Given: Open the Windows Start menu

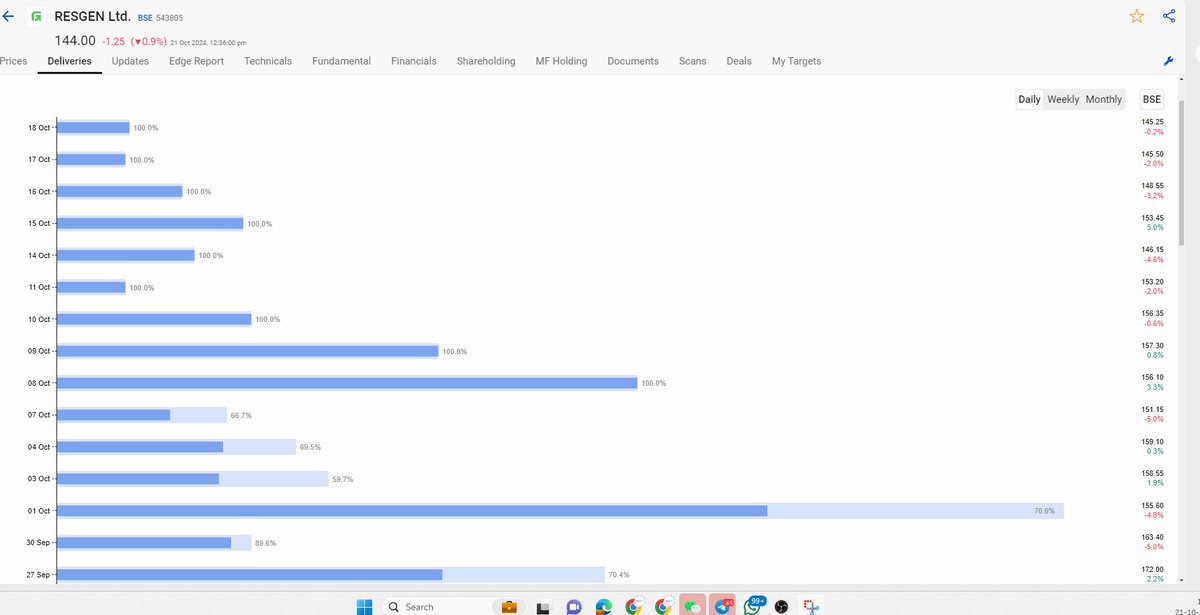Looking at the screenshot, I should point(364,606).
